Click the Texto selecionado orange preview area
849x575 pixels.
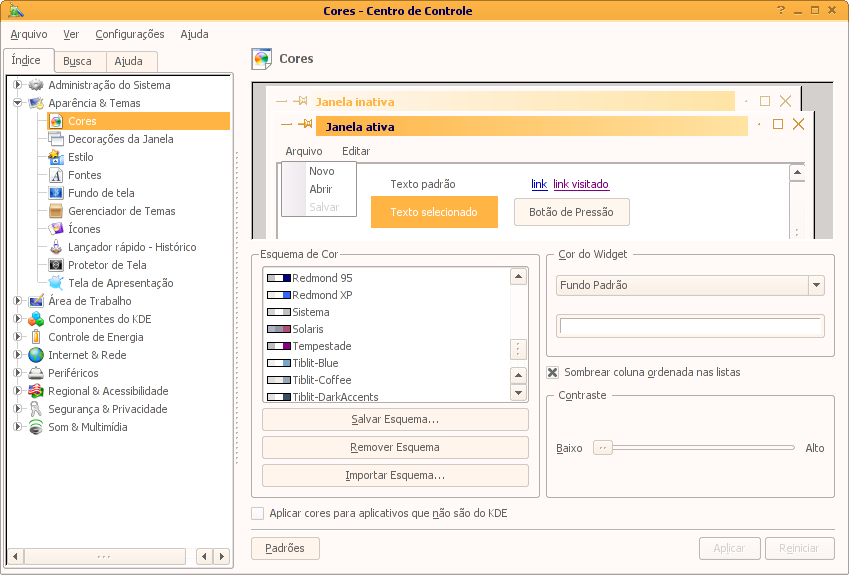point(434,212)
